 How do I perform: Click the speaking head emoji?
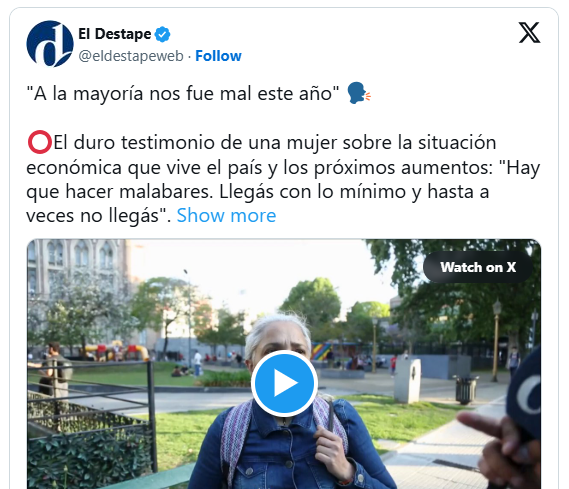[359, 93]
